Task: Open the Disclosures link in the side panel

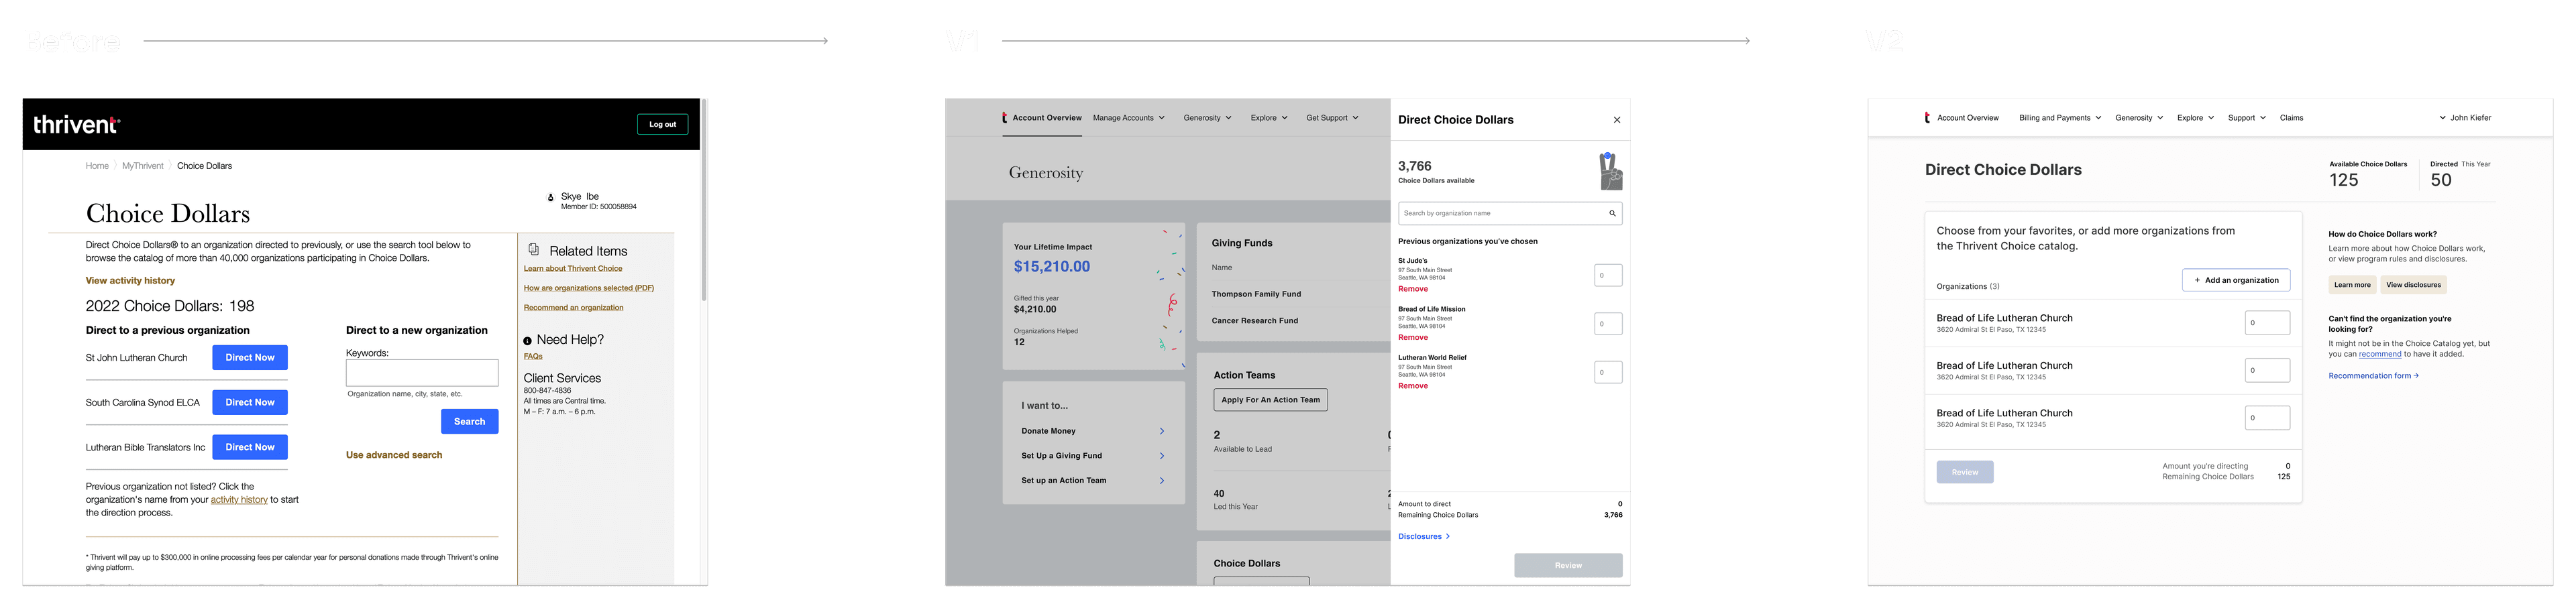Action: click(x=1424, y=537)
